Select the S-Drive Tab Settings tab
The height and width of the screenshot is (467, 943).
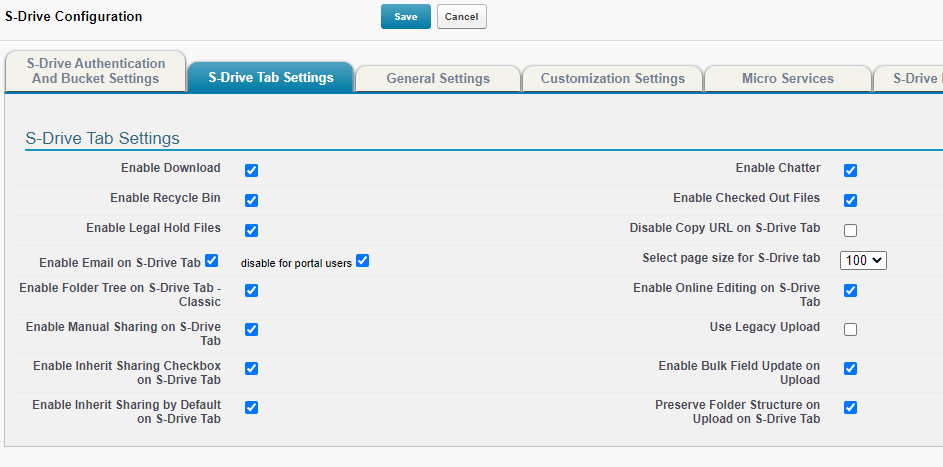tap(271, 77)
